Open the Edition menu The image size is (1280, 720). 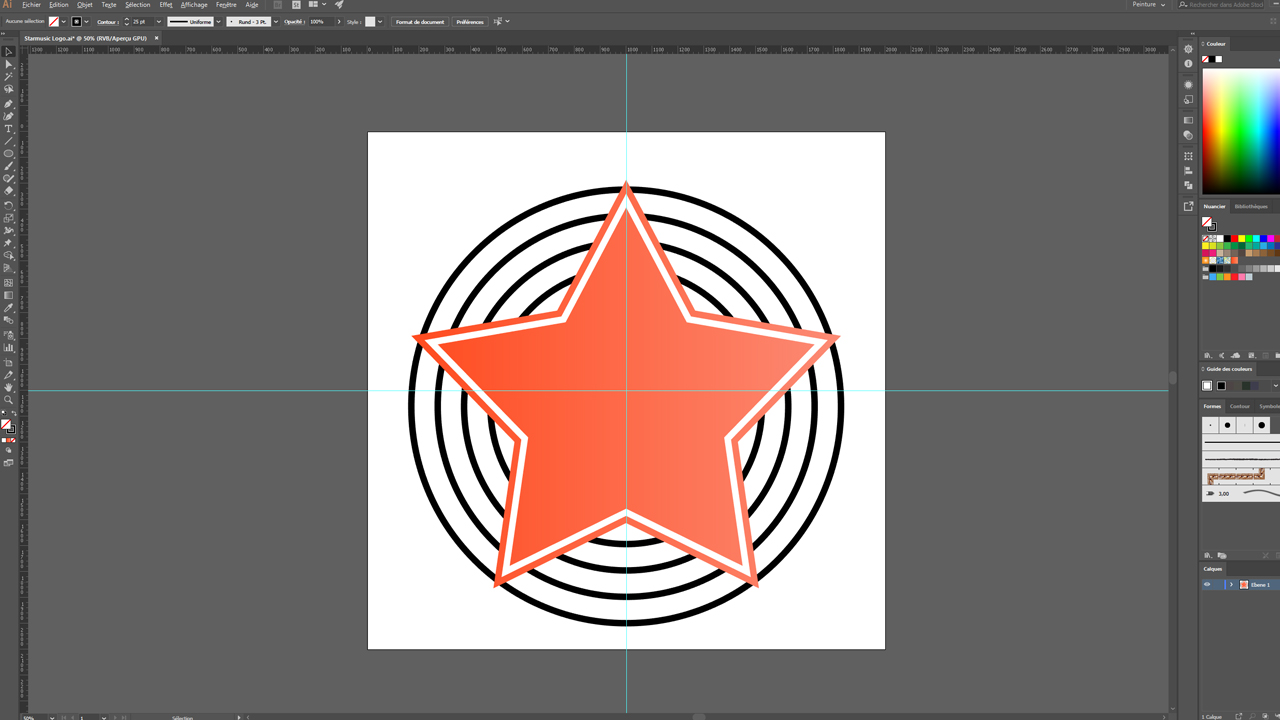pos(59,5)
